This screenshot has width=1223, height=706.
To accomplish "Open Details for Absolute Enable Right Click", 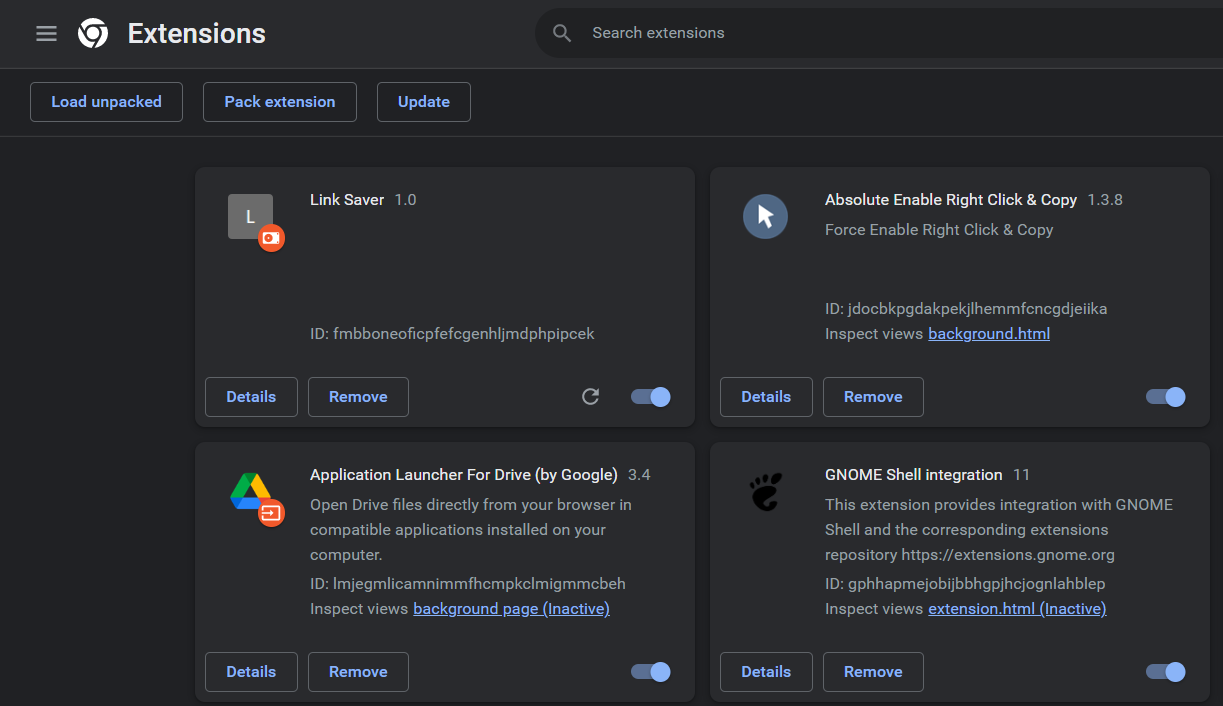I will click(x=766, y=397).
